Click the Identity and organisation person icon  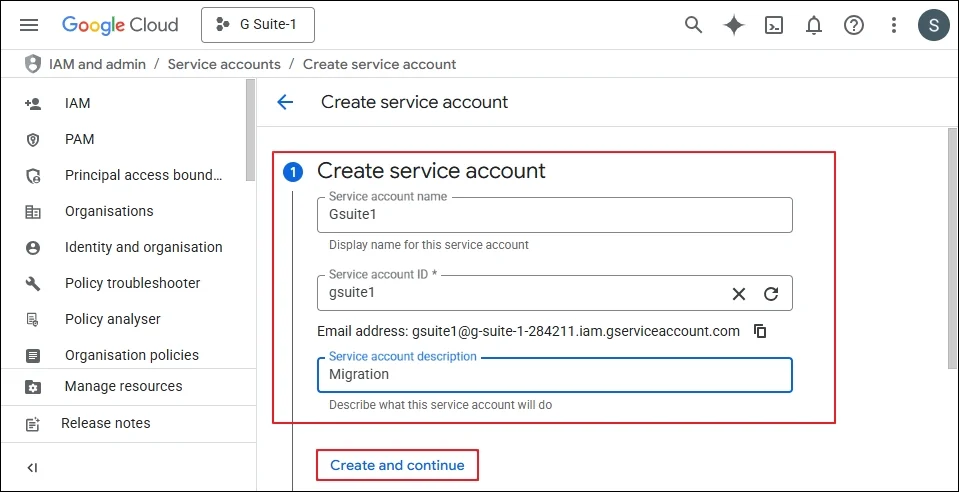(x=33, y=248)
